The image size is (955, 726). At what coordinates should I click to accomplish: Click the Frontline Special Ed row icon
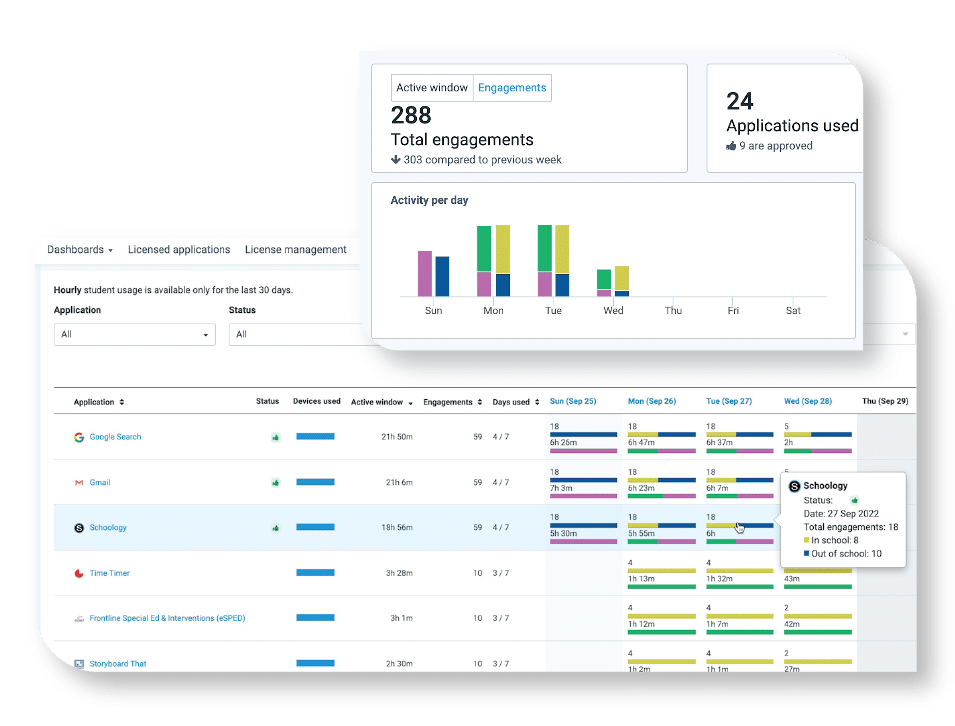point(79,619)
